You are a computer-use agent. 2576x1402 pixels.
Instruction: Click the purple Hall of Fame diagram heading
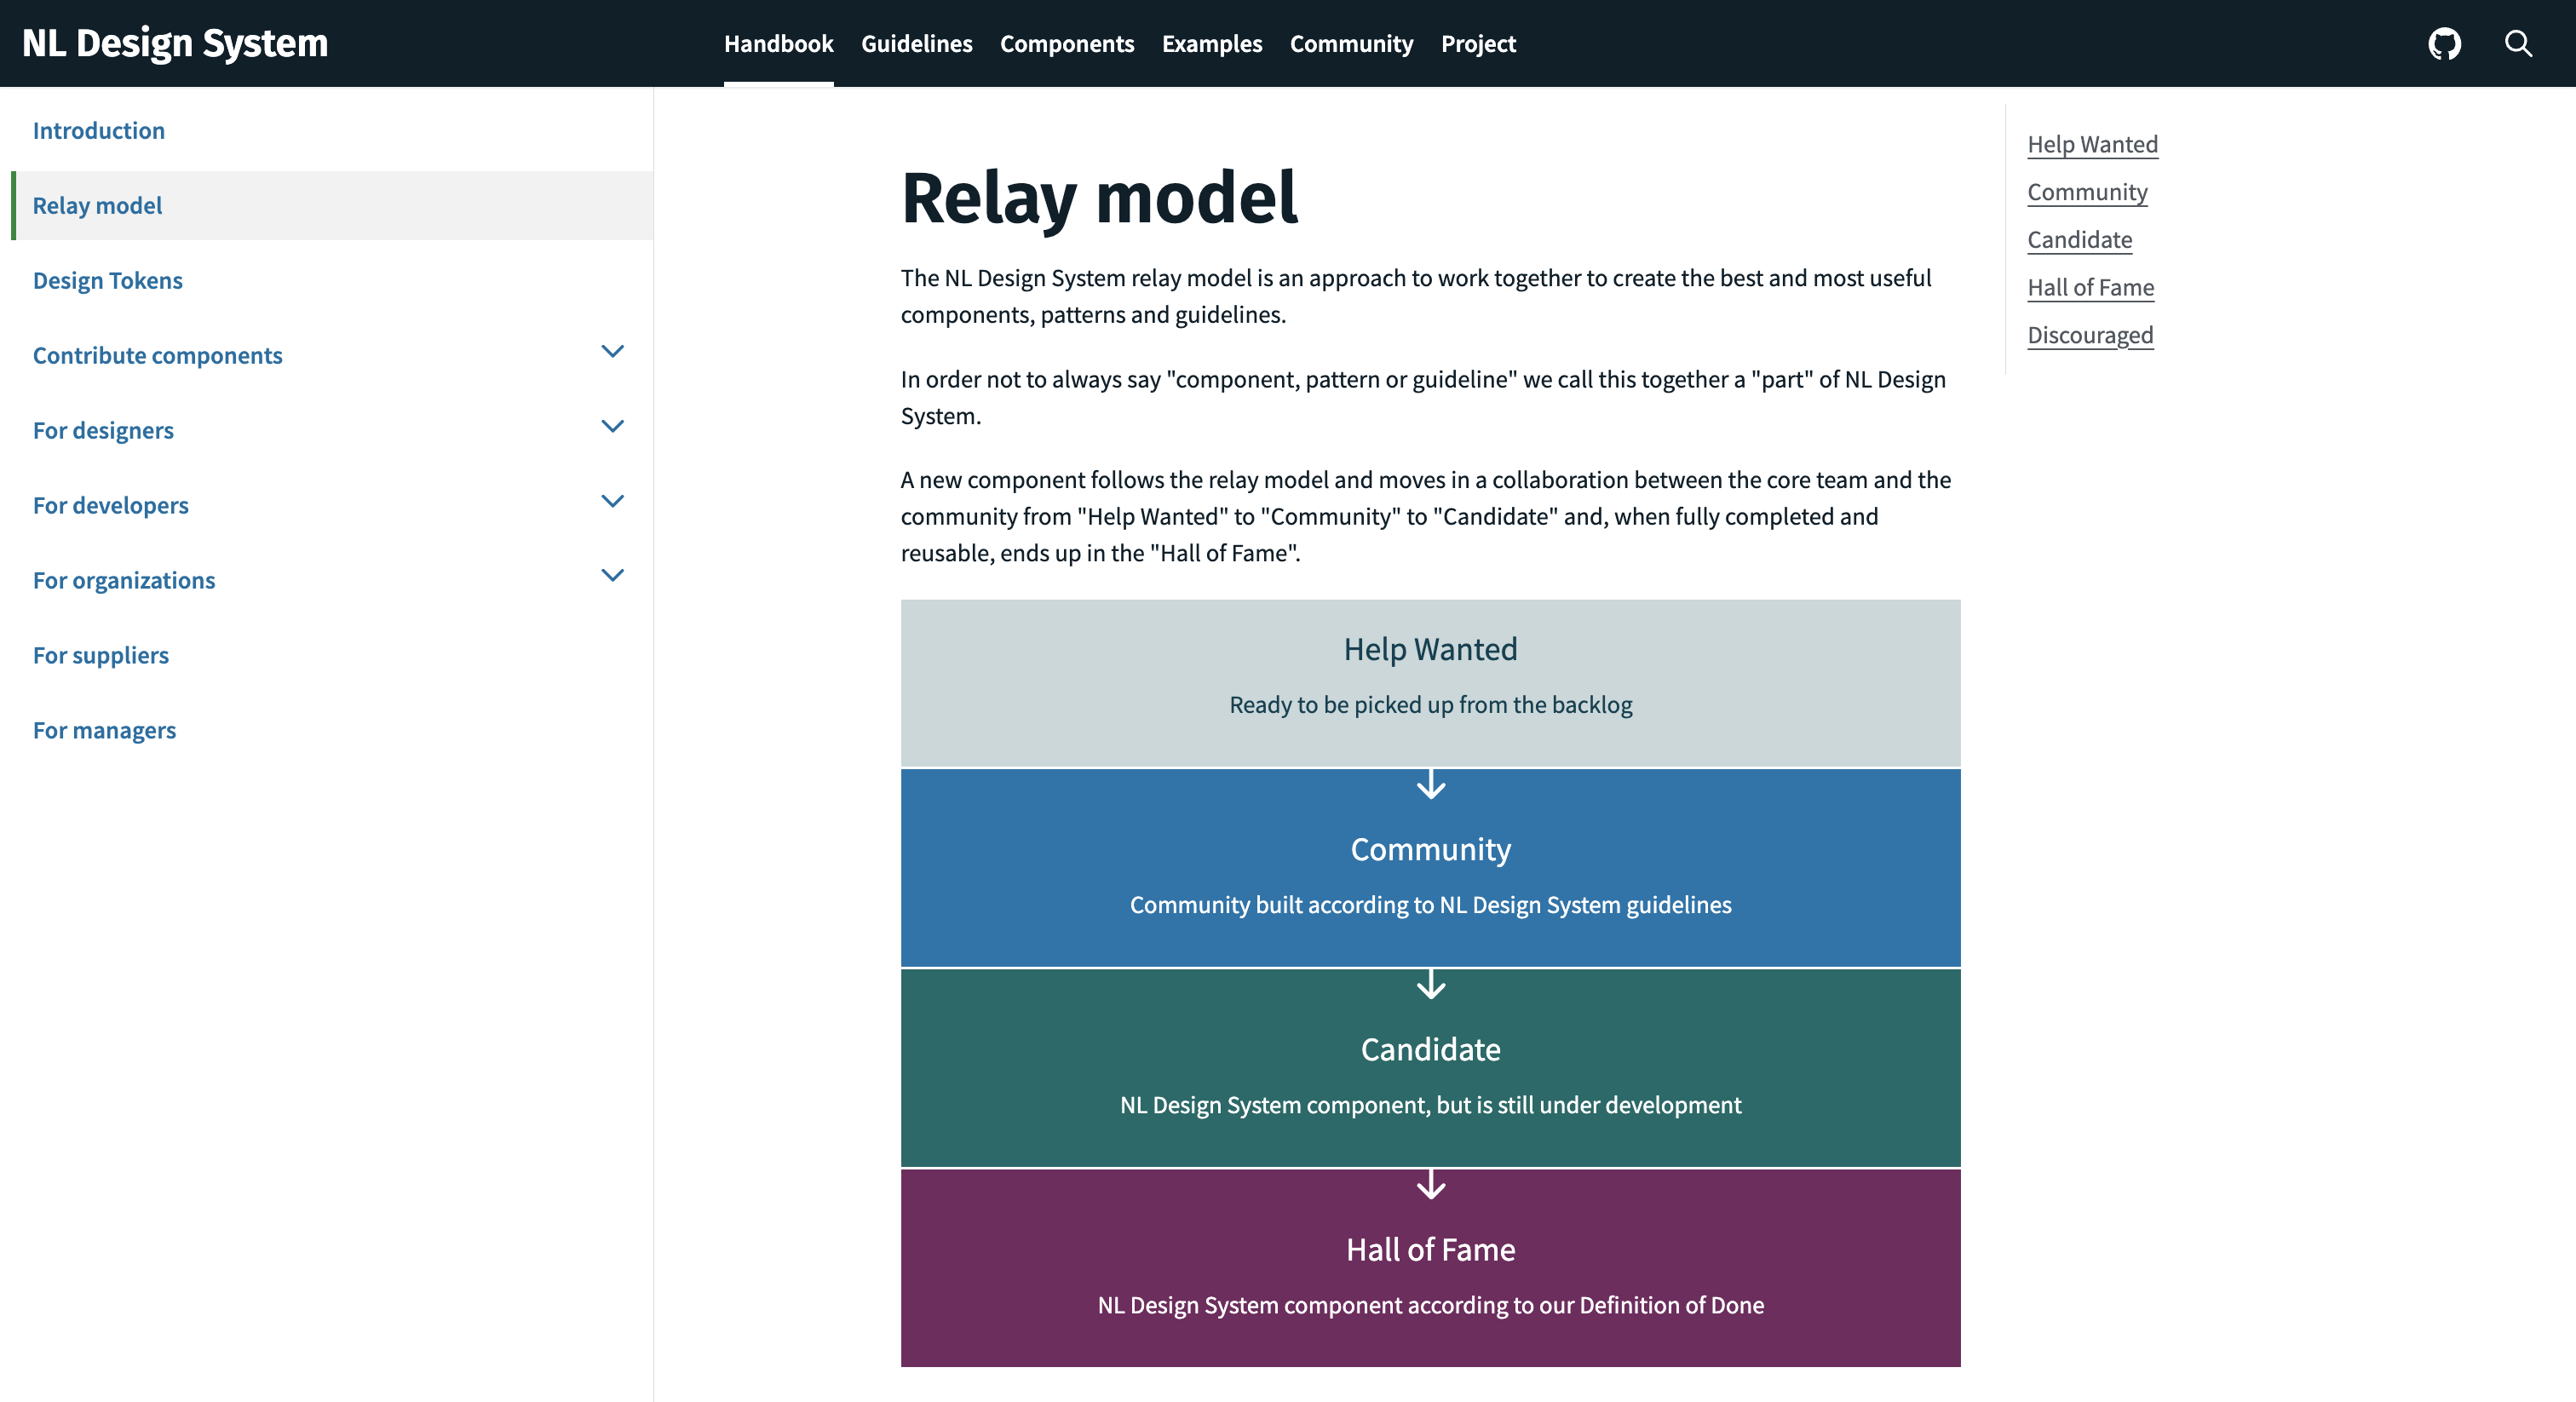click(1430, 1250)
